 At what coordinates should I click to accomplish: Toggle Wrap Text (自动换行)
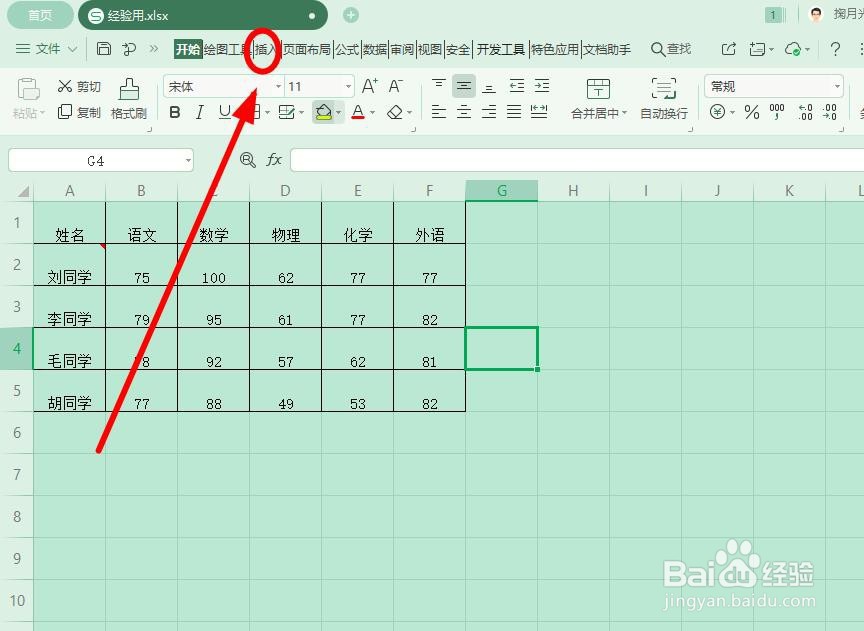[x=664, y=99]
